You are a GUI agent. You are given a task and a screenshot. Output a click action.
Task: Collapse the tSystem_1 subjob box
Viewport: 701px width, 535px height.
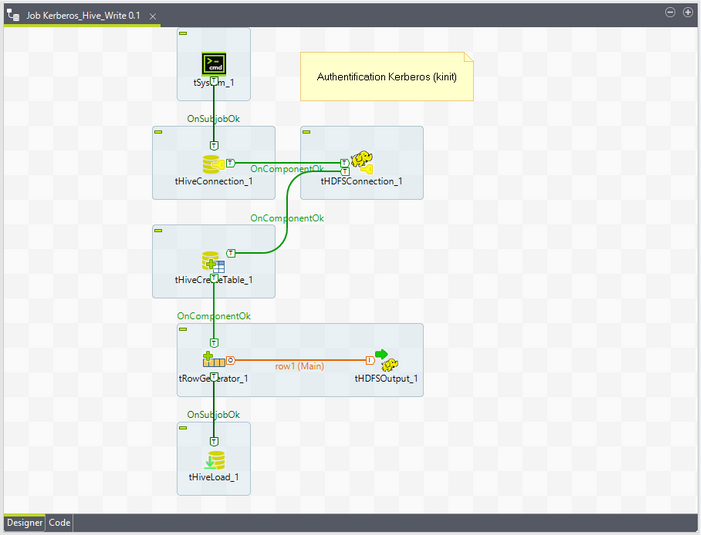(183, 34)
